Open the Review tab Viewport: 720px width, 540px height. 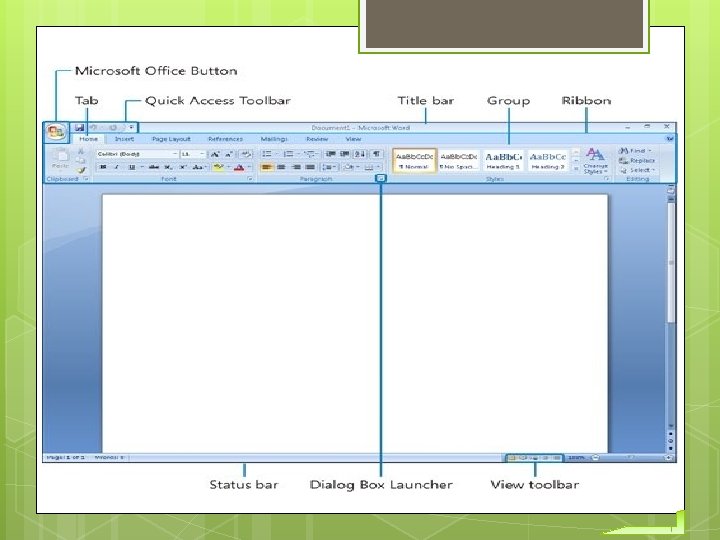(x=317, y=139)
